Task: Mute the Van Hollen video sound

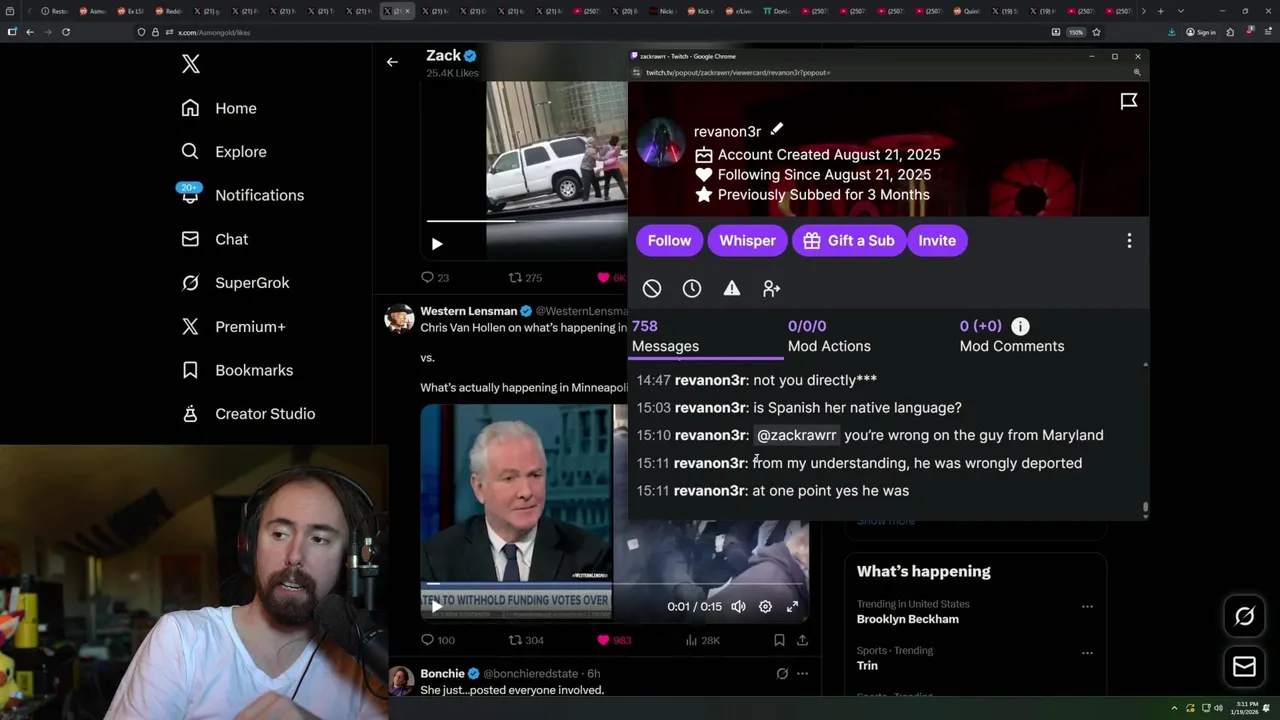Action: point(738,606)
